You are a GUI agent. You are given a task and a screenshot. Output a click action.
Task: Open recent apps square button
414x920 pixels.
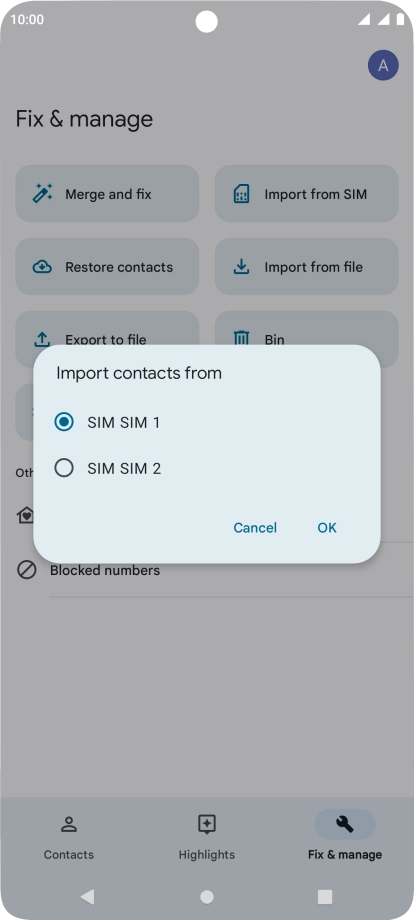coord(325,897)
